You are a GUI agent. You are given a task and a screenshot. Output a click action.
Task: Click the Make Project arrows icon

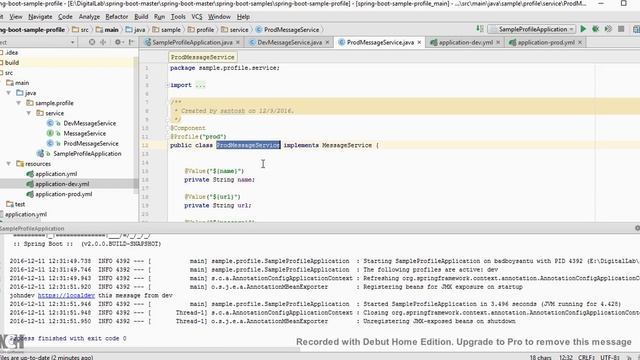(x=480, y=29)
